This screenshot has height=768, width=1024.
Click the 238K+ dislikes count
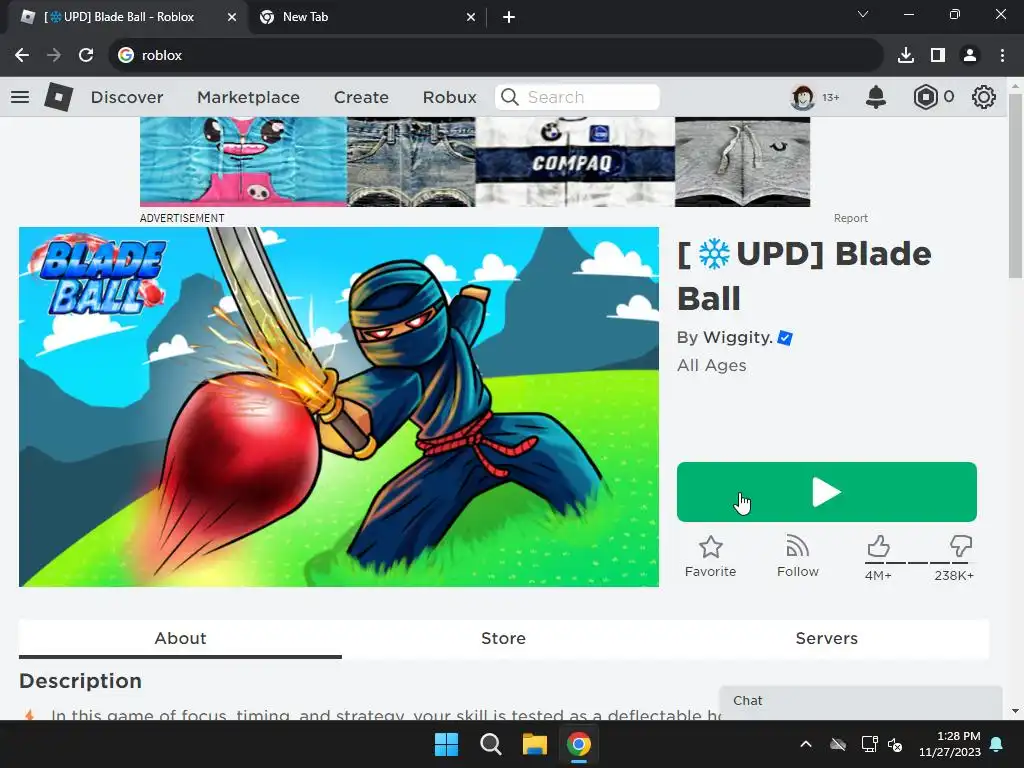pos(954,575)
